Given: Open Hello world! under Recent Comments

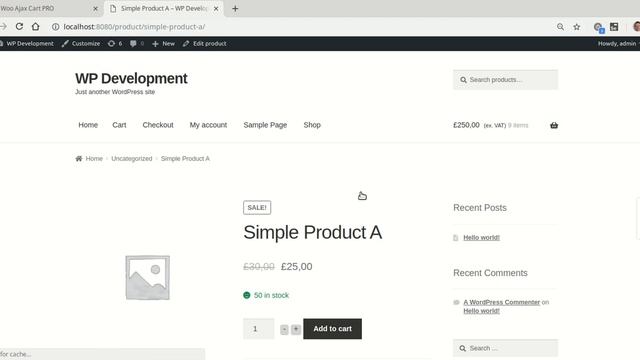Looking at the screenshot, I should [x=481, y=311].
